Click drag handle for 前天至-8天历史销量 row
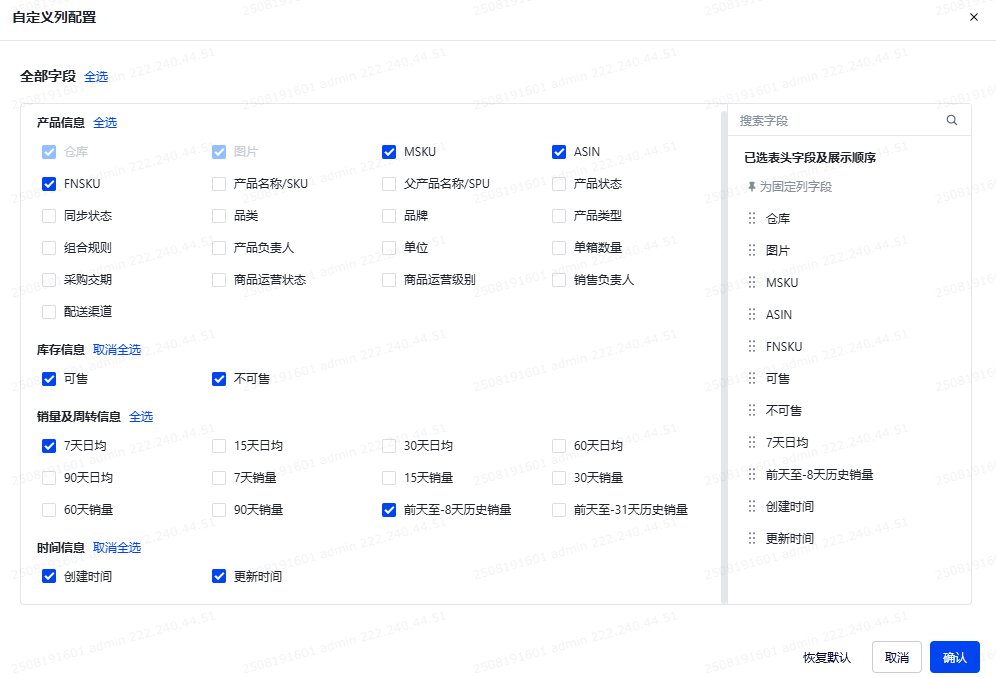Viewport: 996px width, 678px height. (x=752, y=474)
